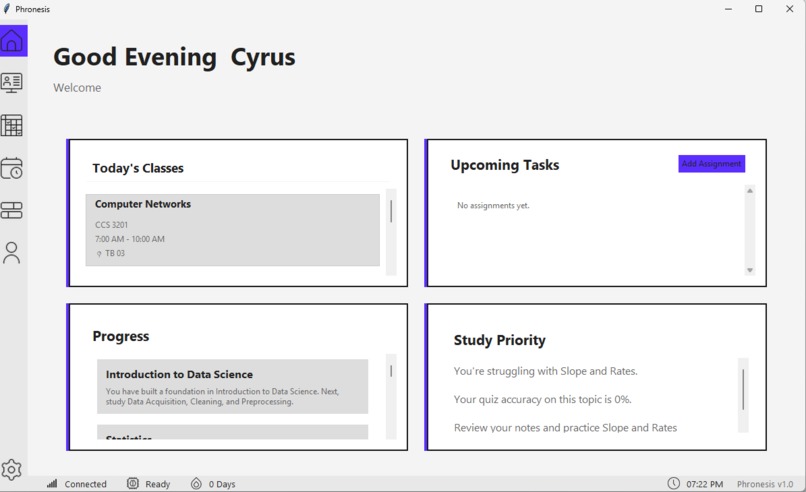Click 'Review your notes and practice Slope and Rates'
This screenshot has height=492, width=806.
pos(565,428)
